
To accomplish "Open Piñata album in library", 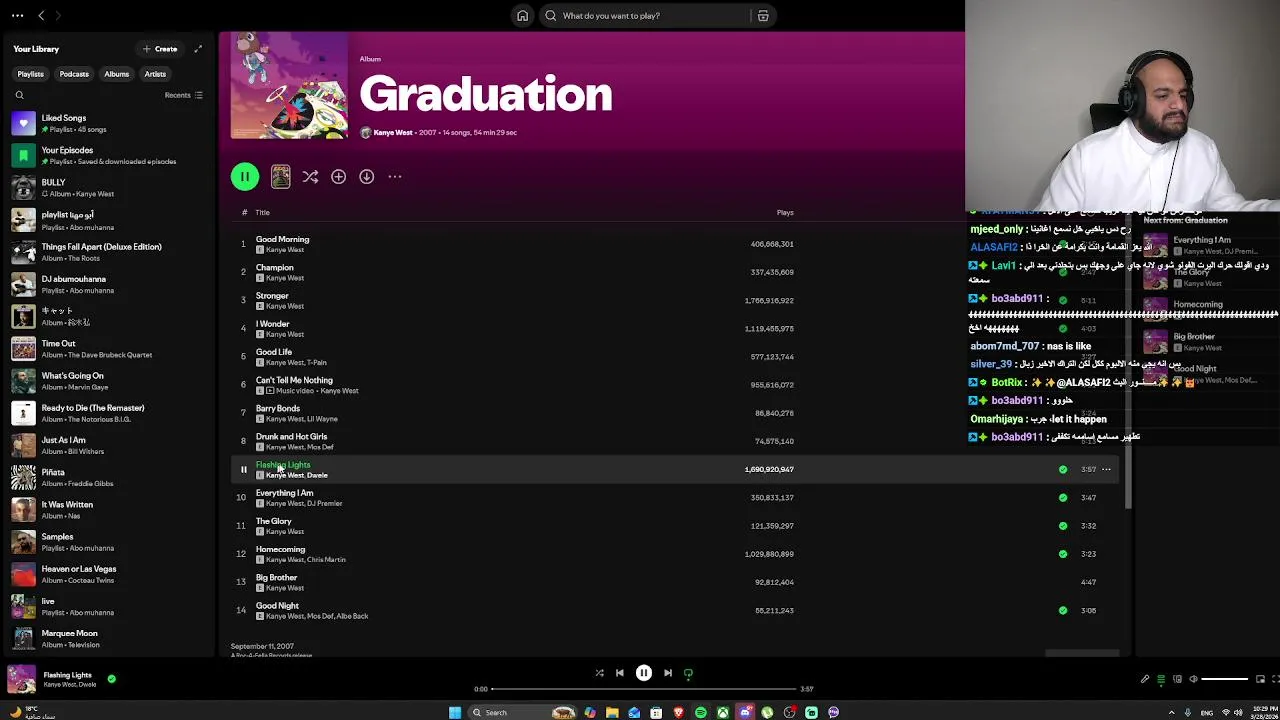I will tap(110, 478).
